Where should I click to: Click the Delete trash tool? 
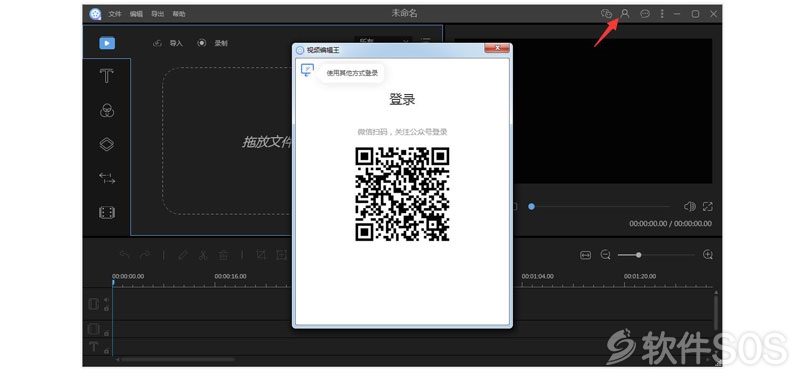pyautogui.click(x=223, y=255)
